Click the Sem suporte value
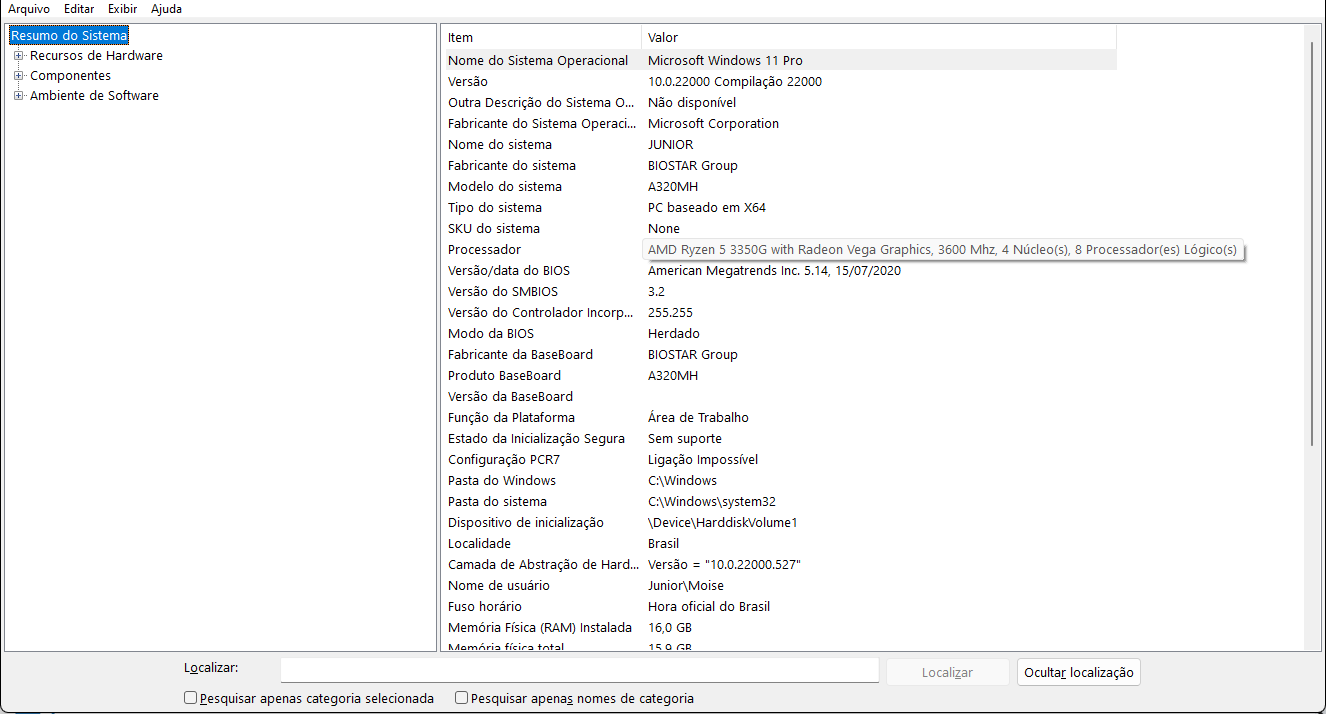Viewport: 1326px width, 714px height. pyautogui.click(x=685, y=438)
